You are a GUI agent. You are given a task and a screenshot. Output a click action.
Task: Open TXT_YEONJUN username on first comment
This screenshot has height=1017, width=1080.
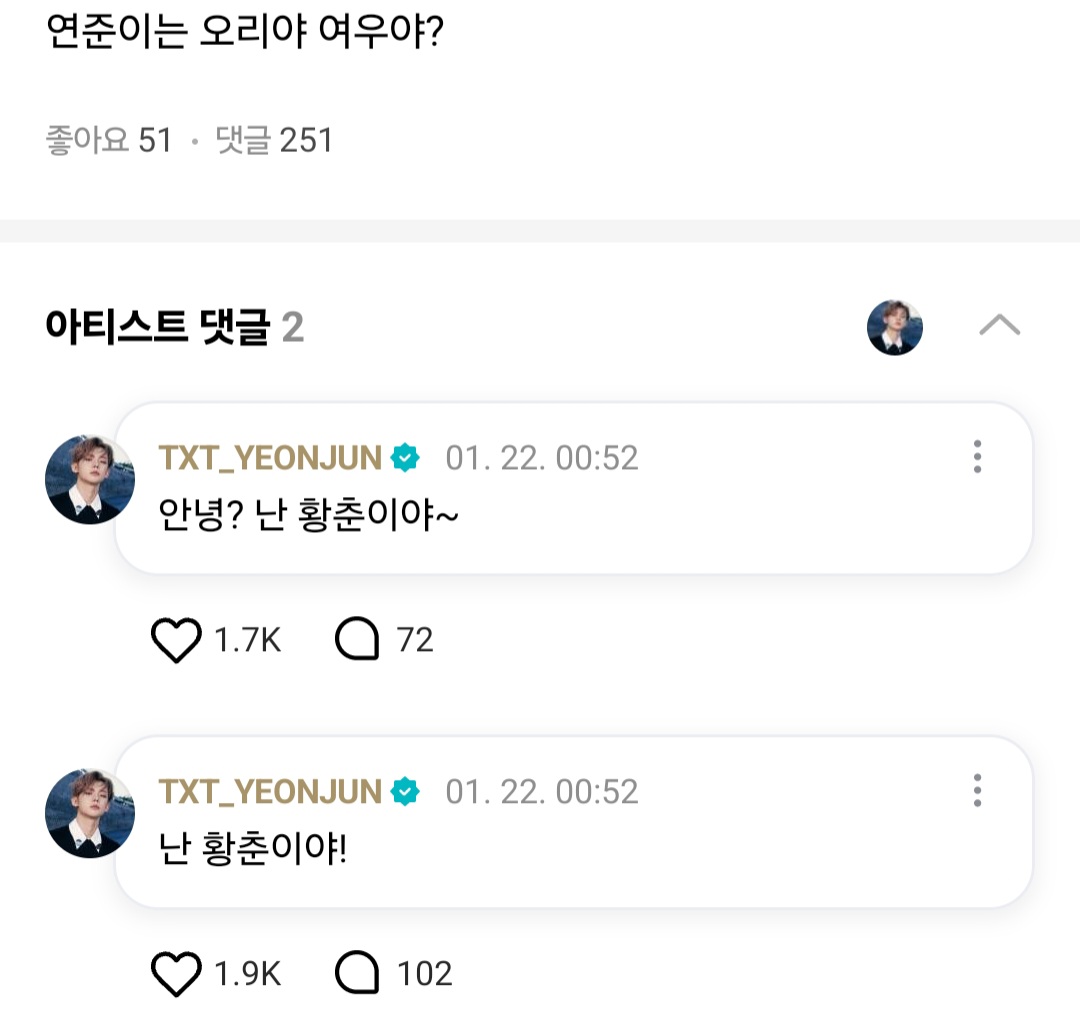pos(270,458)
